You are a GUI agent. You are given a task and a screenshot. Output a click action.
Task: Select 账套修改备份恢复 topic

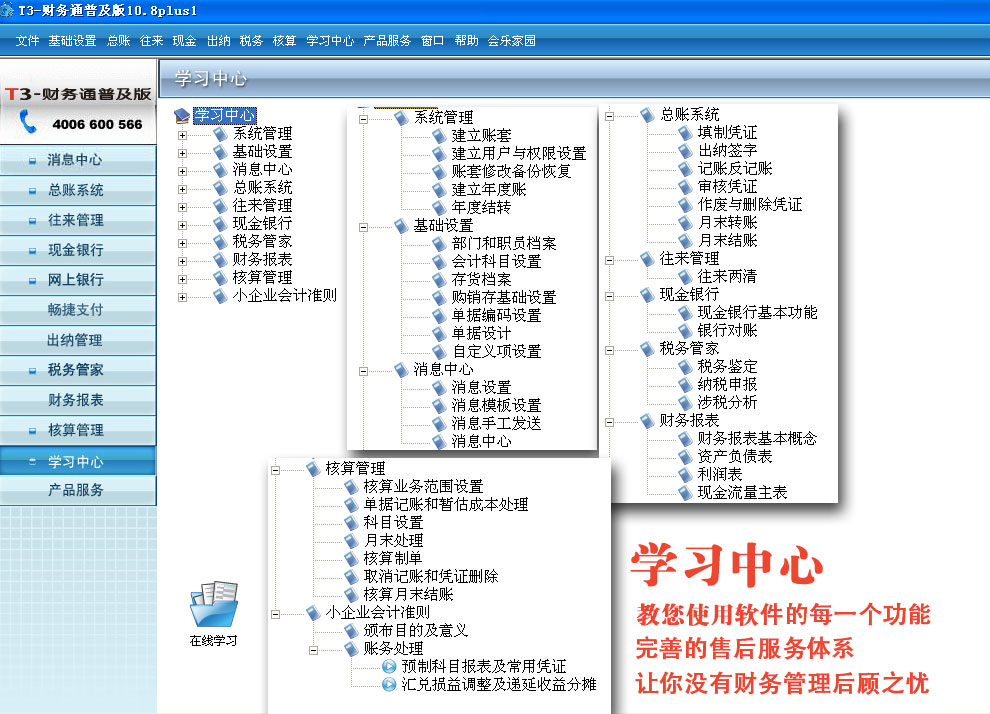511,171
